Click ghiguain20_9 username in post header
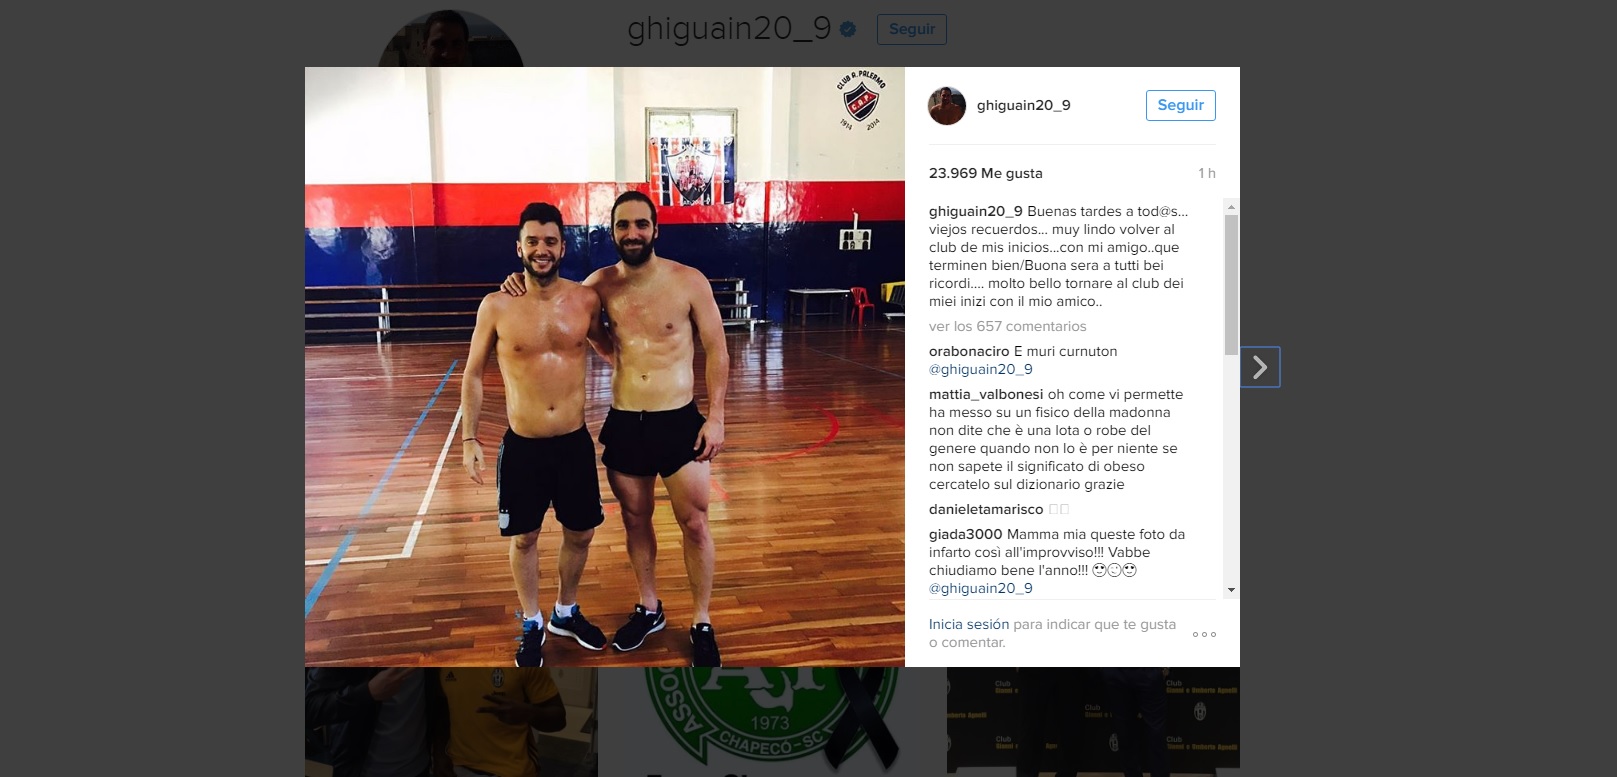This screenshot has height=777, width=1617. point(1023,105)
